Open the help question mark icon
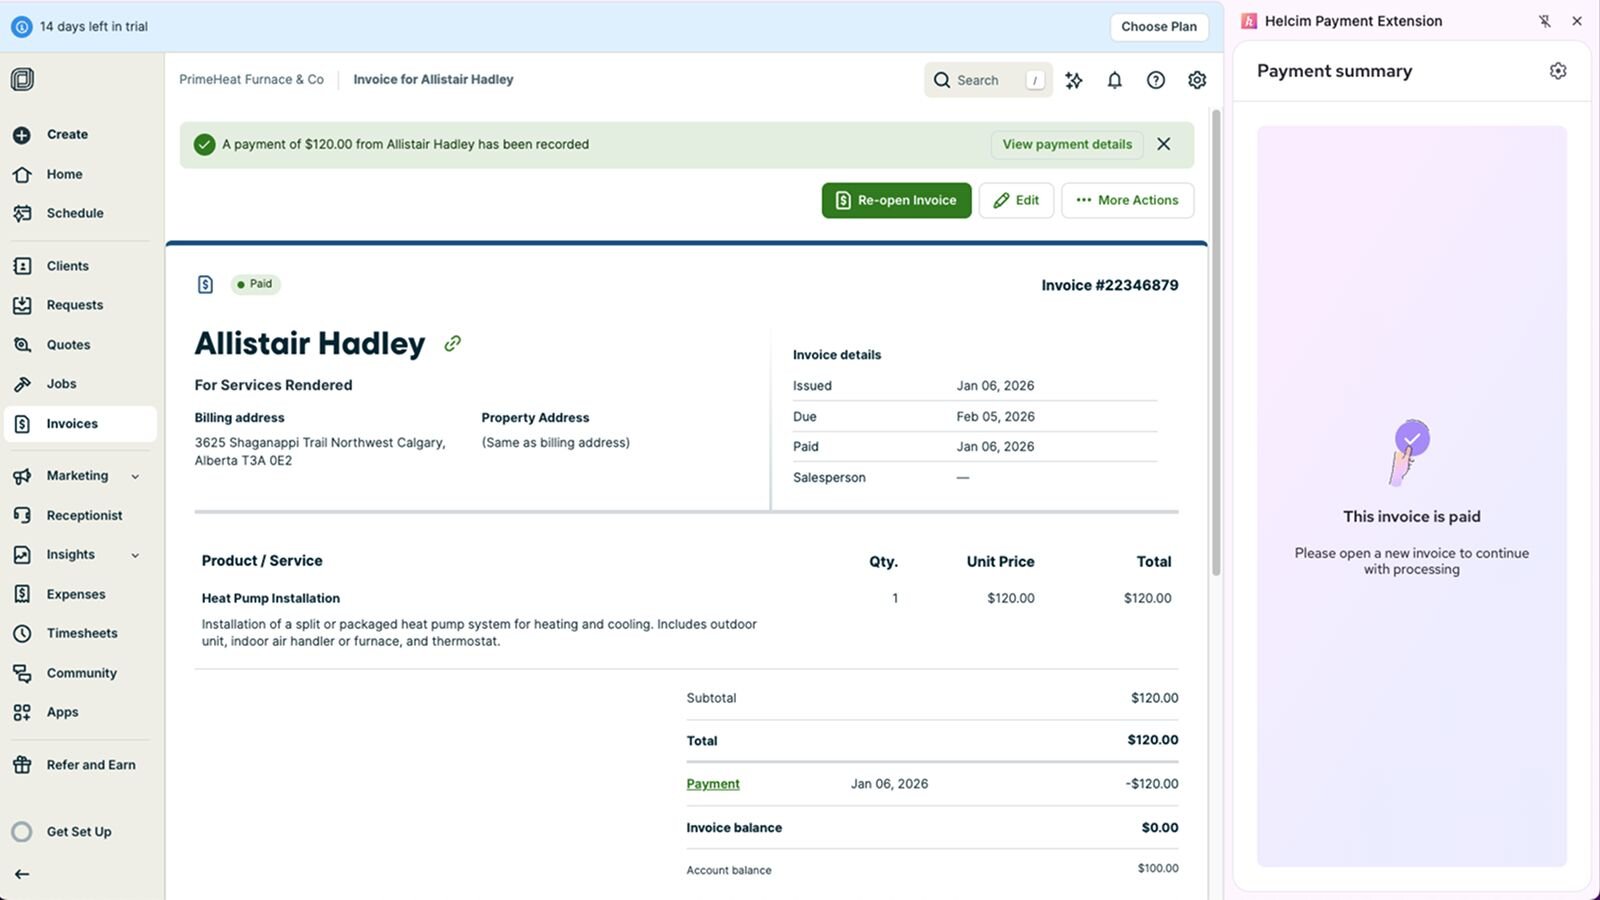This screenshot has width=1600, height=900. 1155,80
